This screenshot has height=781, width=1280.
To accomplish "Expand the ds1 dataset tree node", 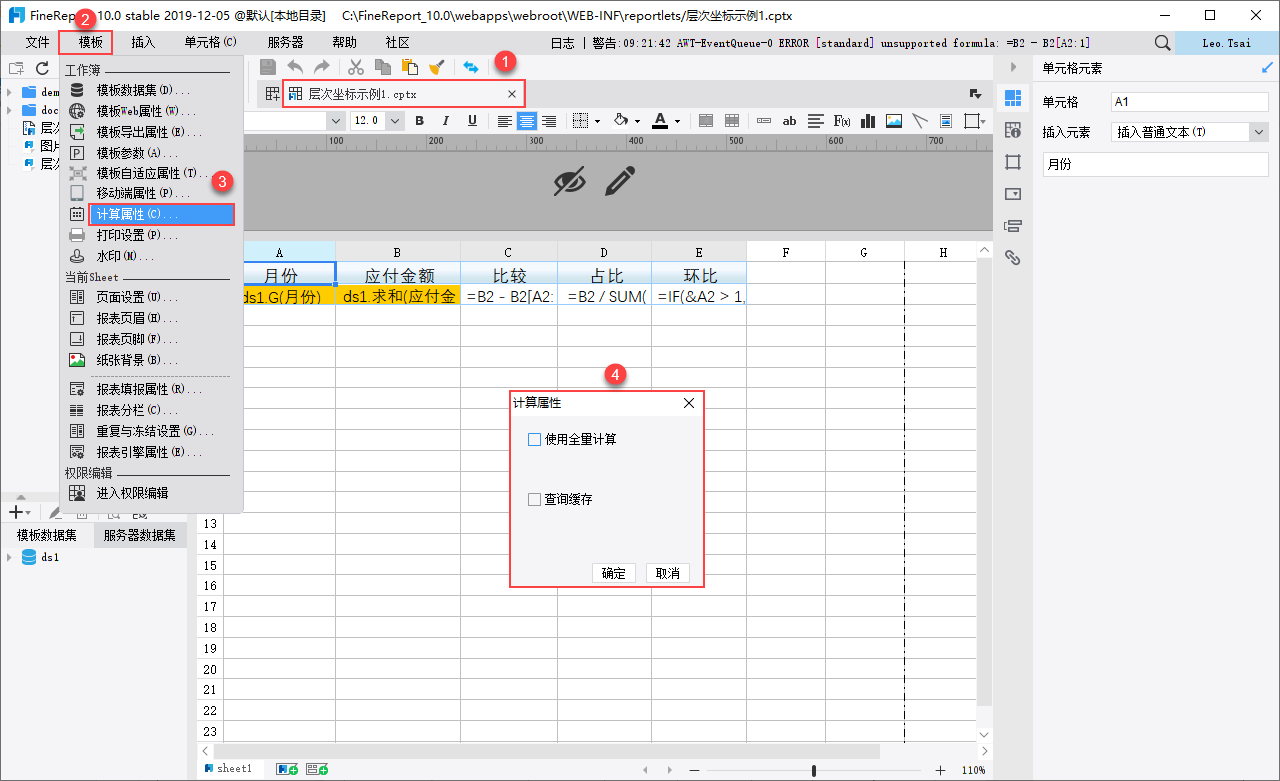I will pos(9,557).
